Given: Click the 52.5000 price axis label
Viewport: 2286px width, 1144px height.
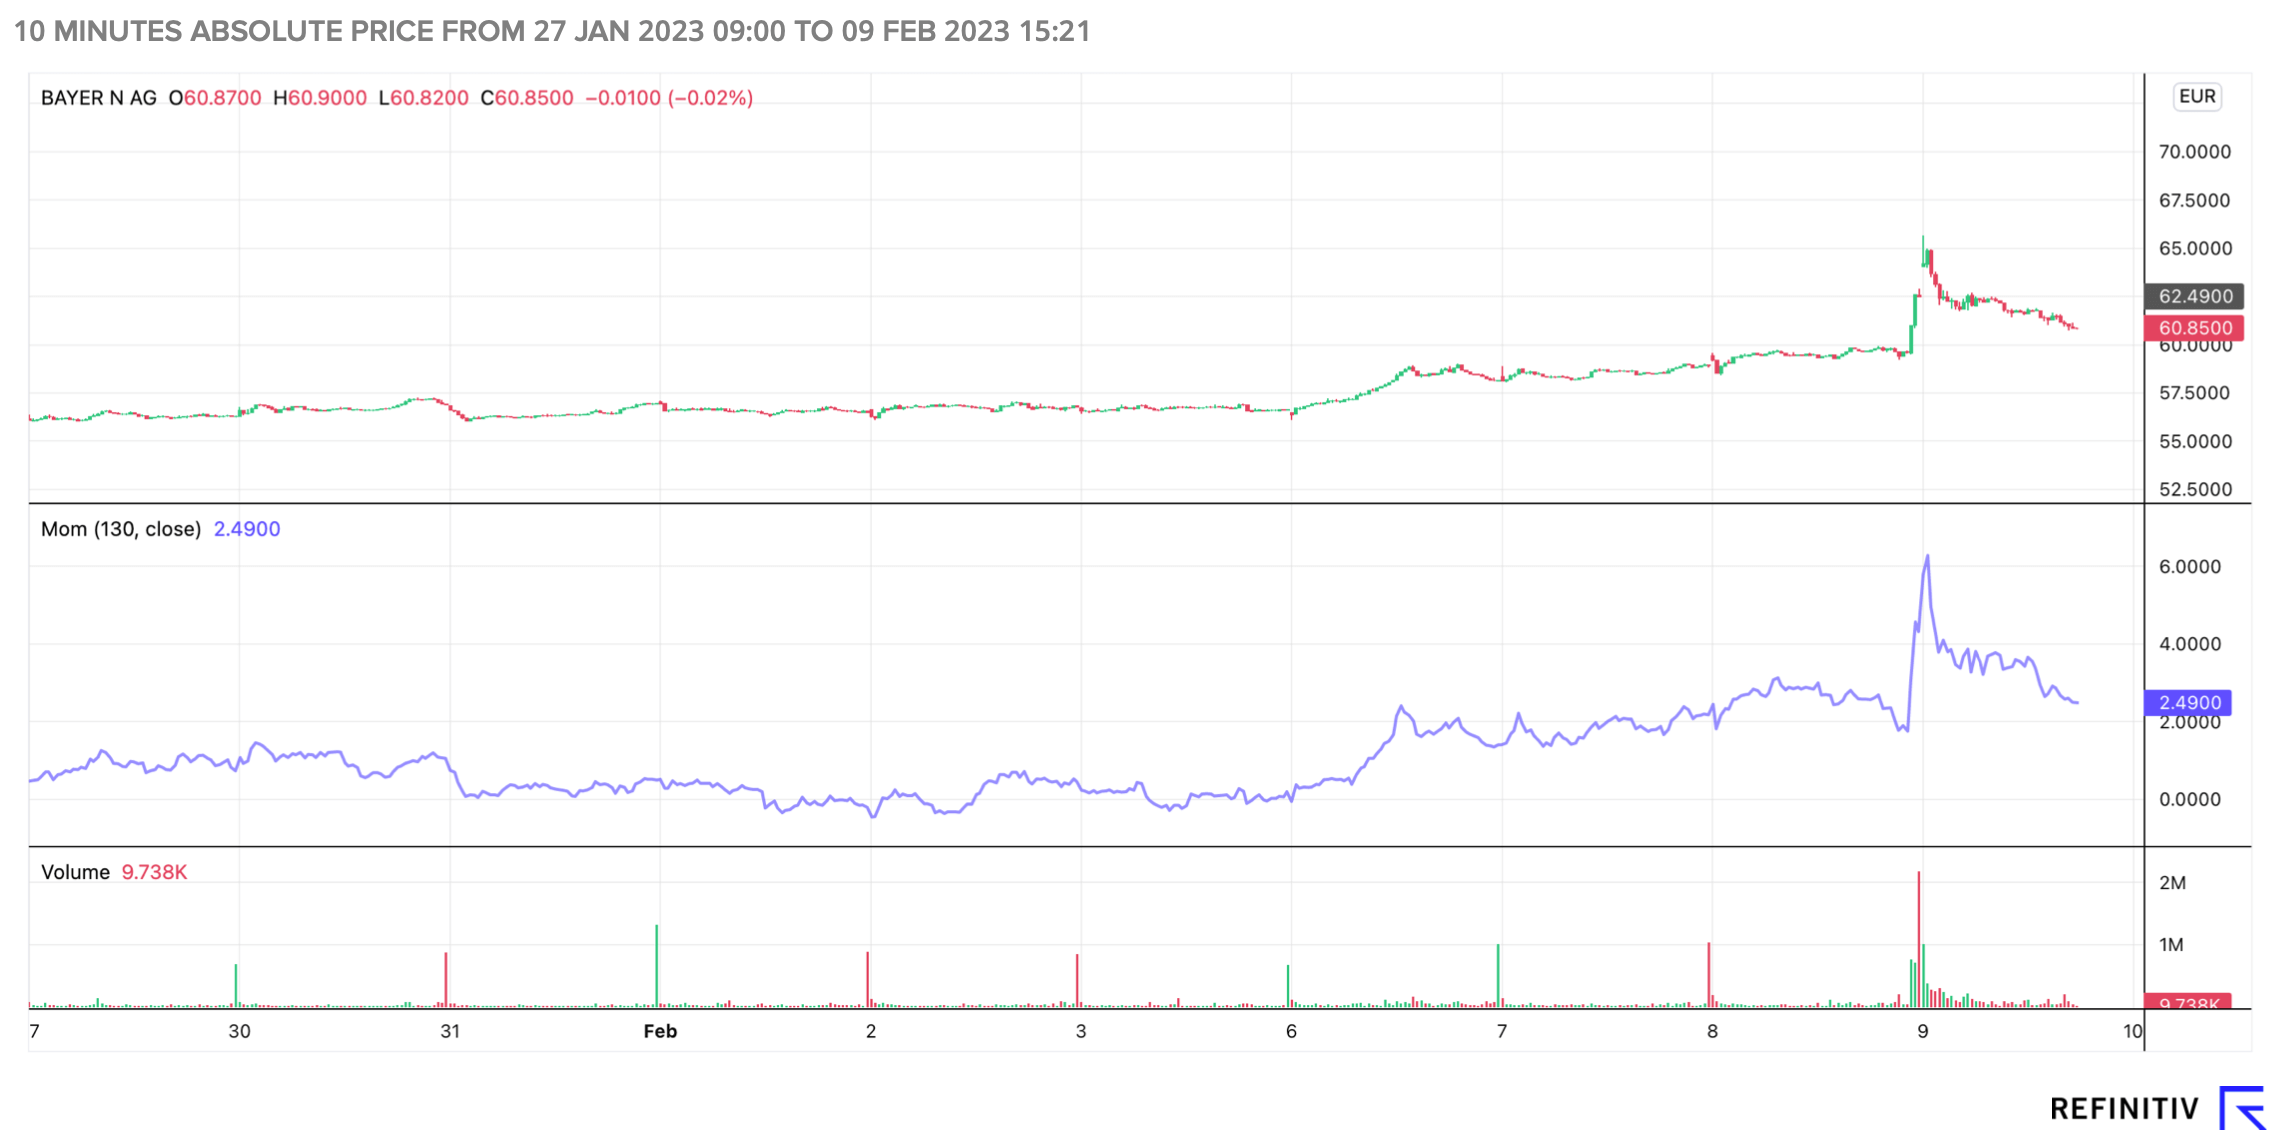Looking at the screenshot, I should point(2194,489).
